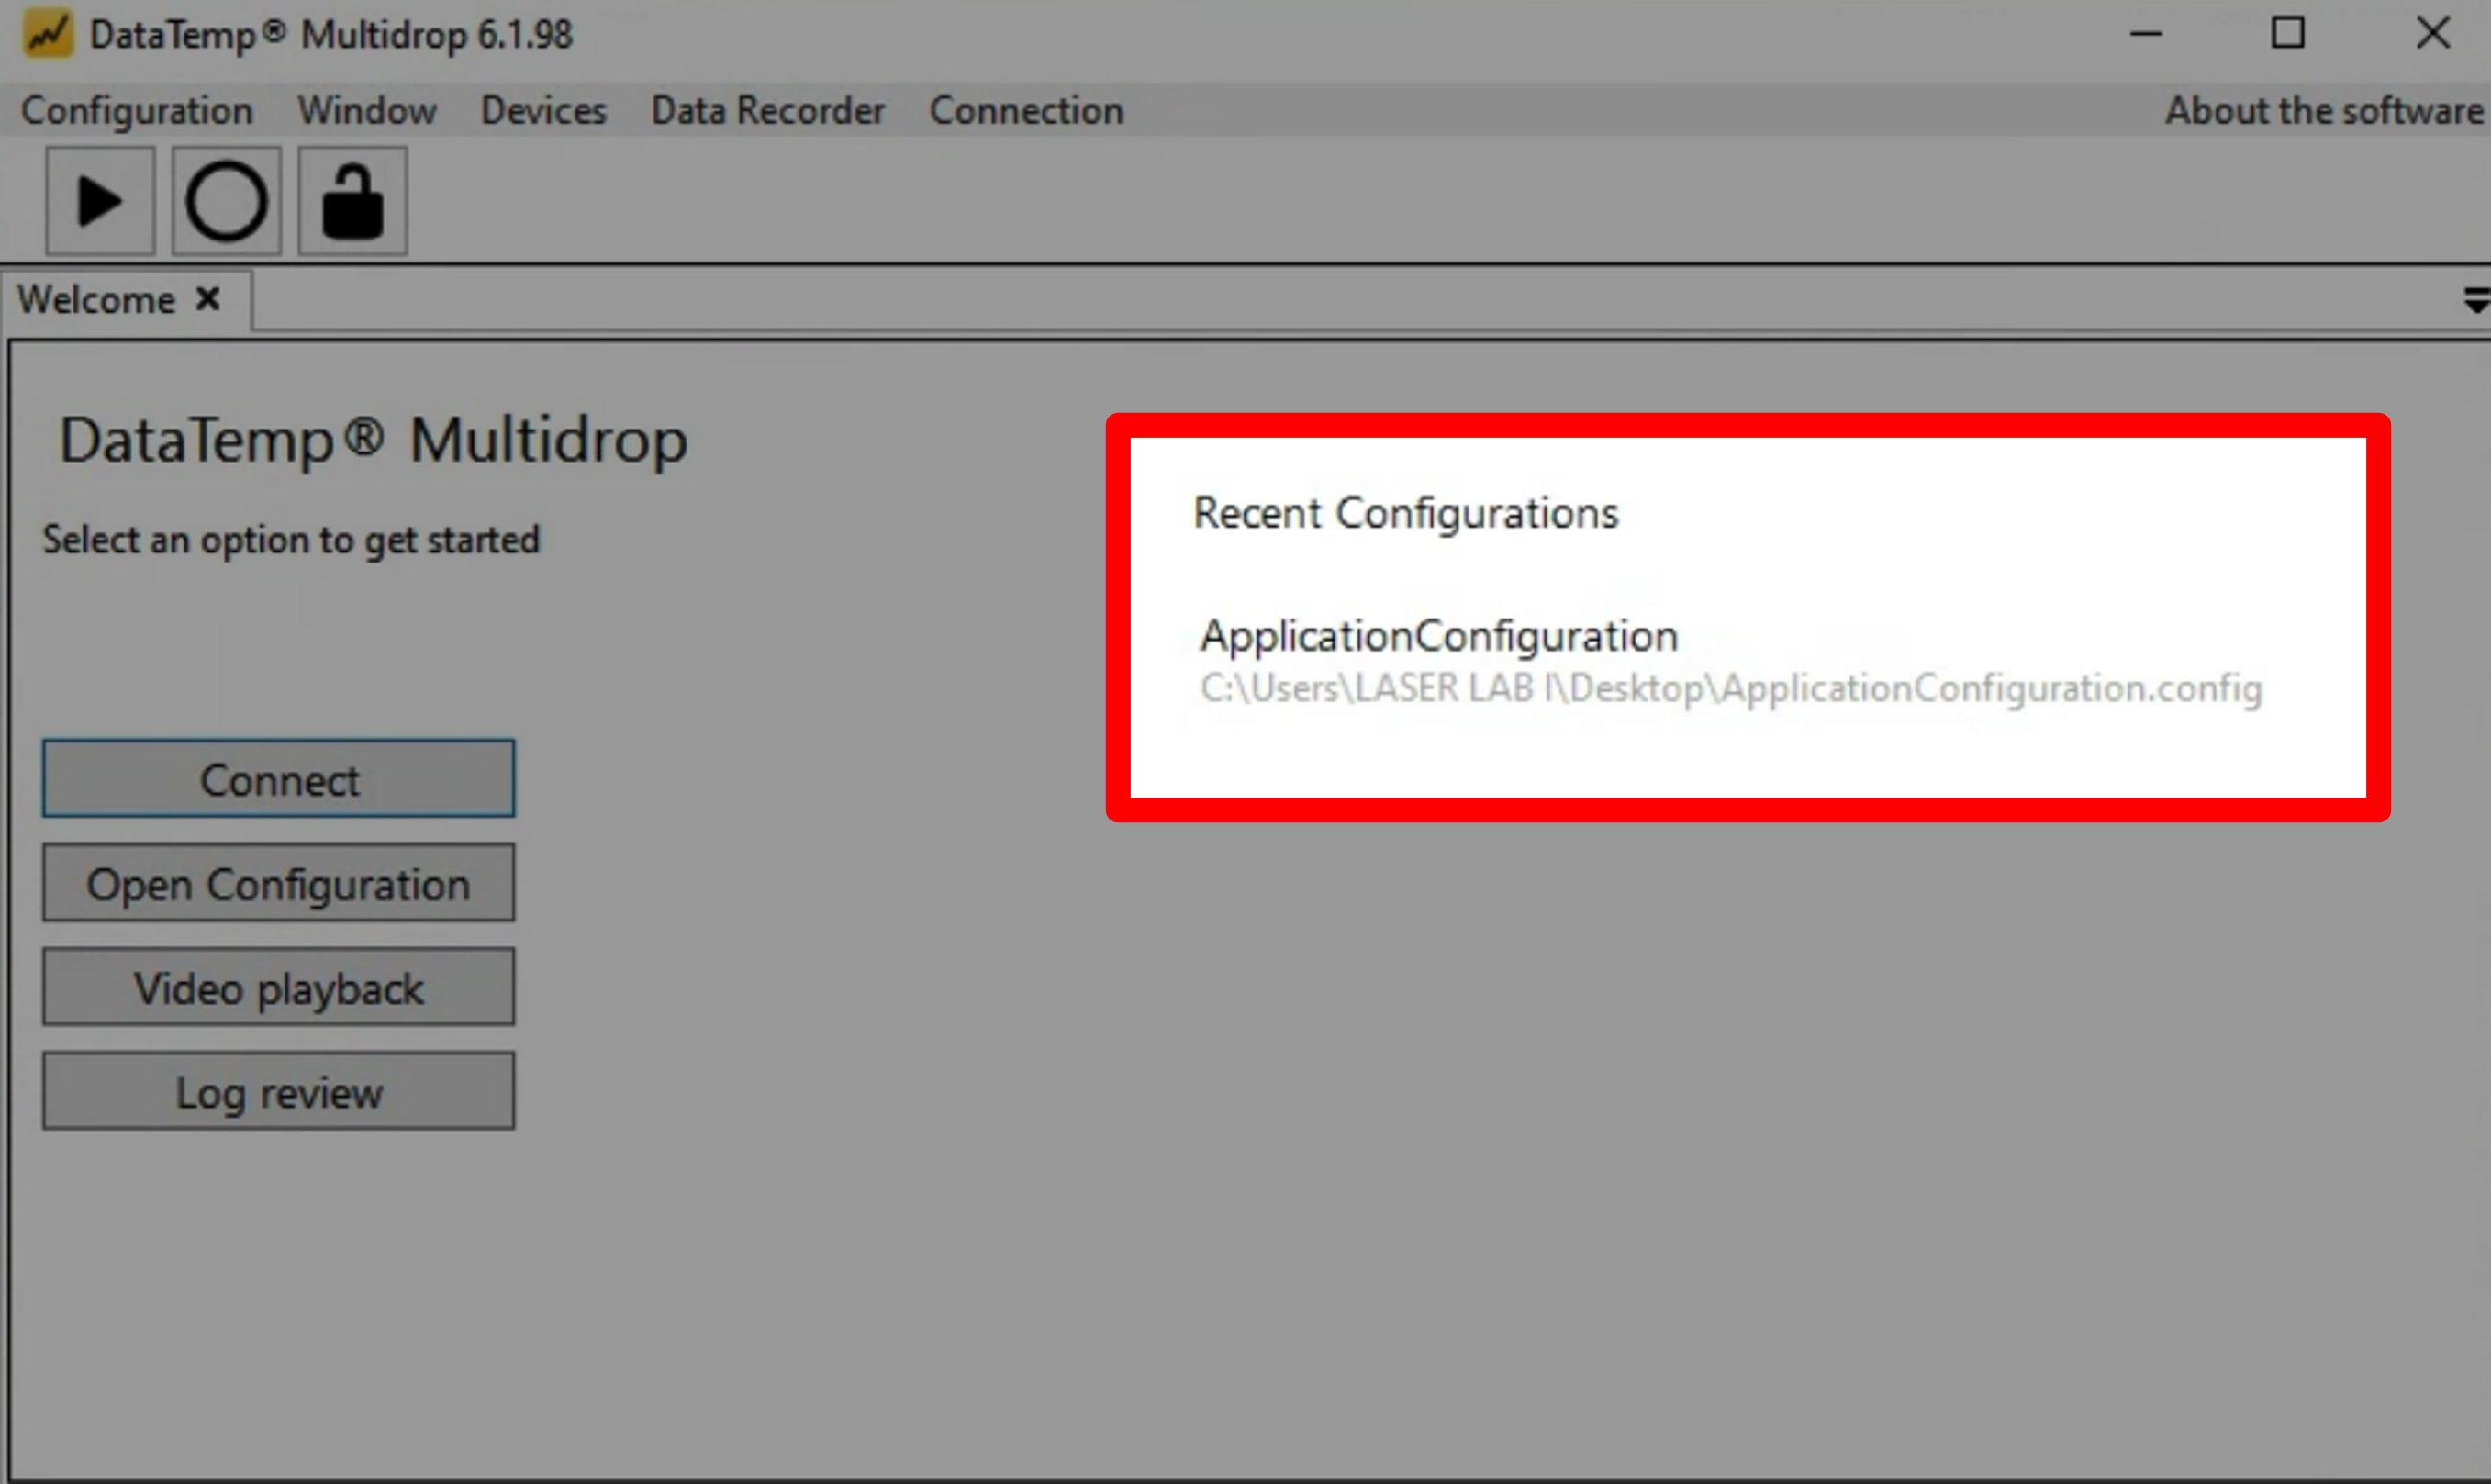This screenshot has width=2491, height=1484.
Task: Open the Configuration menu
Action: coord(137,111)
